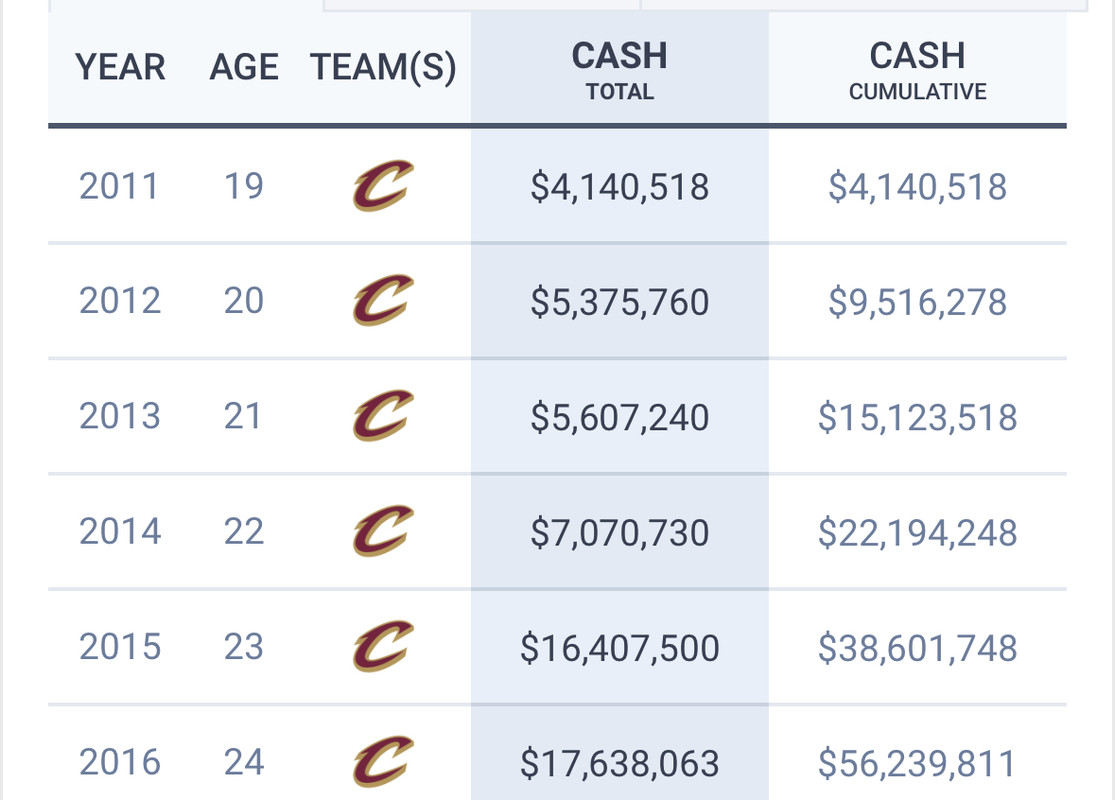Click age 23 cell in 2015 row
Viewport: 1115px width, 800px height.
[244, 647]
